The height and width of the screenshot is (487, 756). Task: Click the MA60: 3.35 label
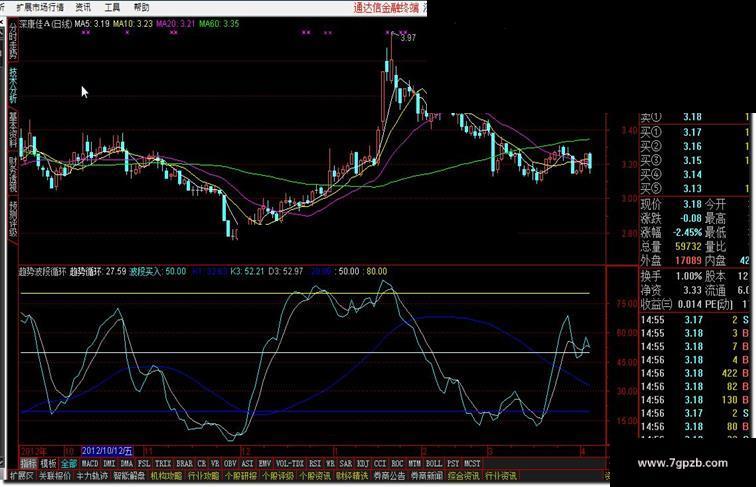[219, 24]
